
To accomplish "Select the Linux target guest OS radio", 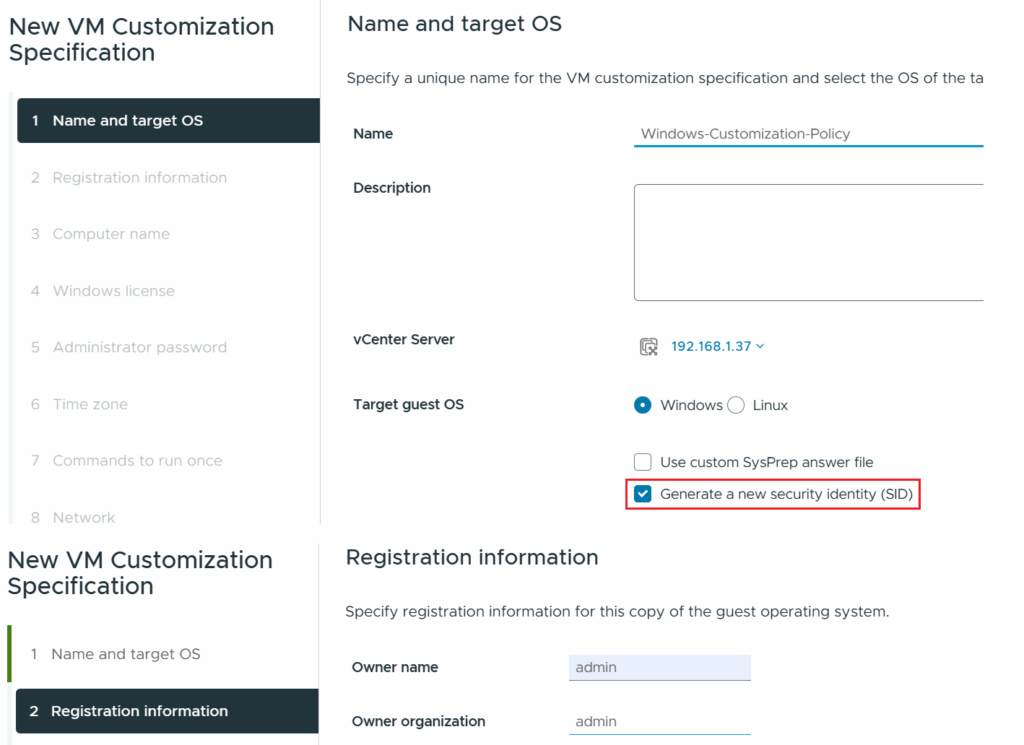I will pos(736,405).
